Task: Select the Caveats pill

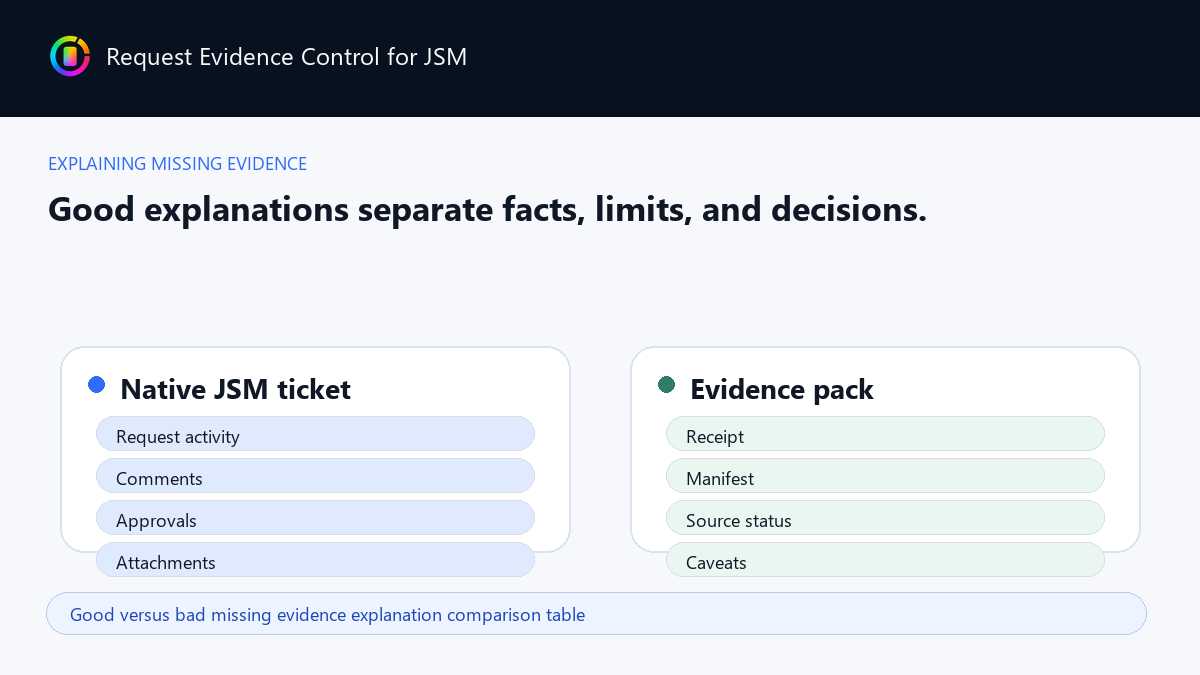Action: click(x=885, y=560)
